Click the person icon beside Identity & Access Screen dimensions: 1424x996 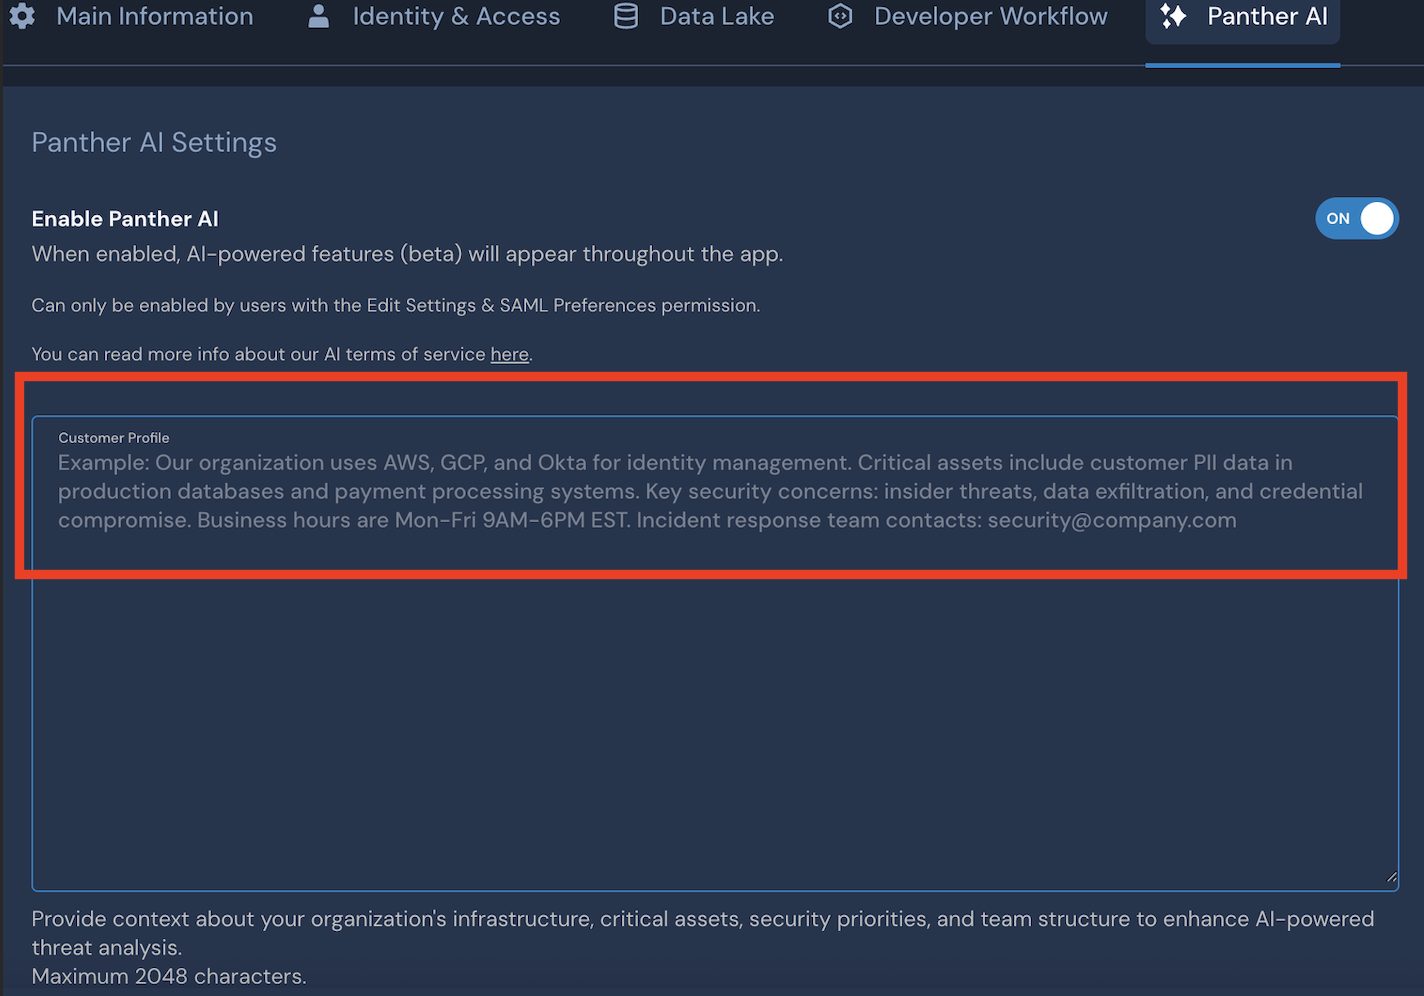pos(318,16)
